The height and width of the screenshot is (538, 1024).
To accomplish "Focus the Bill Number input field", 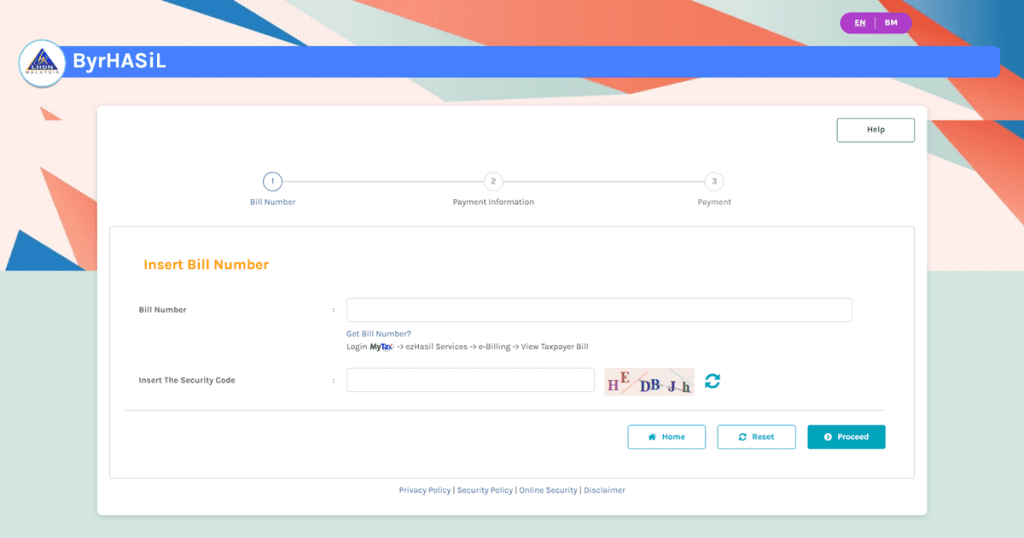I will click(x=599, y=310).
